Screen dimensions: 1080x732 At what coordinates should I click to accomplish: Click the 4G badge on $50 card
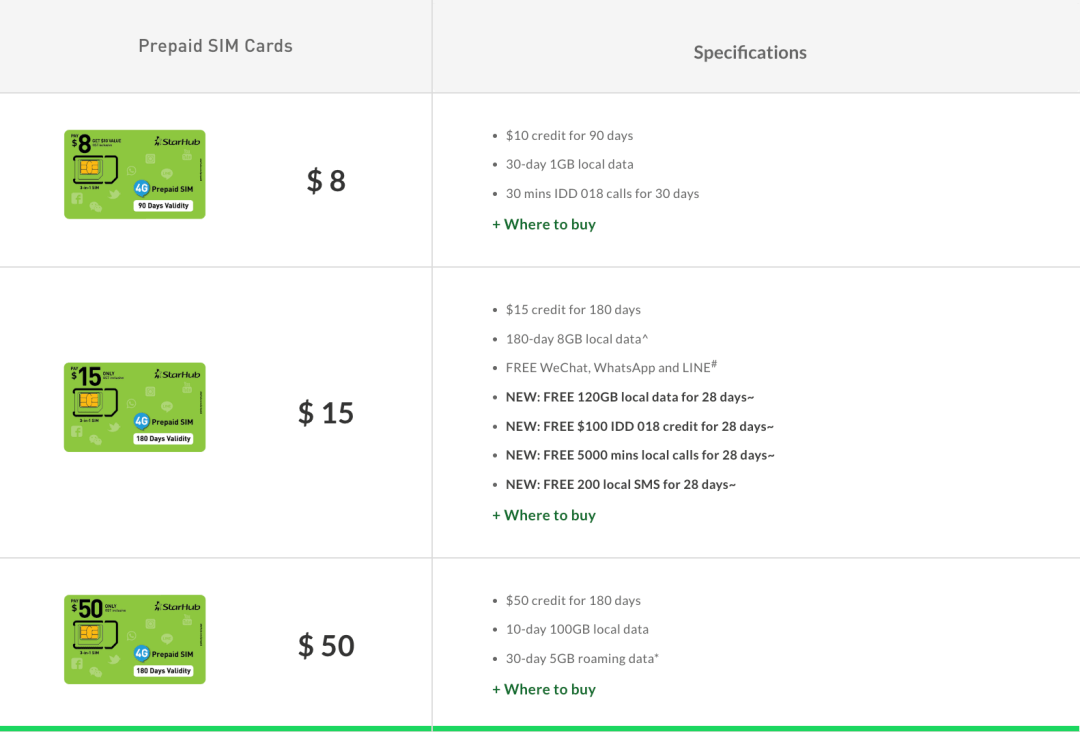(142, 653)
